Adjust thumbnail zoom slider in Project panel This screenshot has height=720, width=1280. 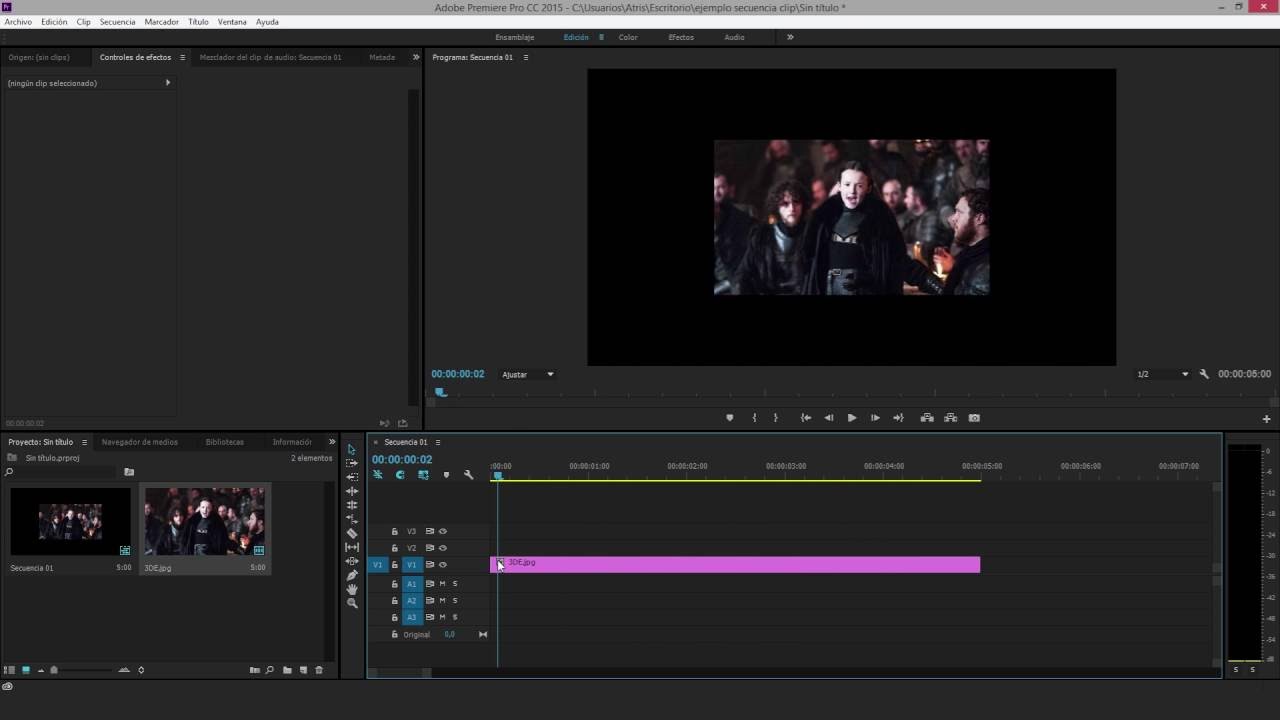pos(54,670)
